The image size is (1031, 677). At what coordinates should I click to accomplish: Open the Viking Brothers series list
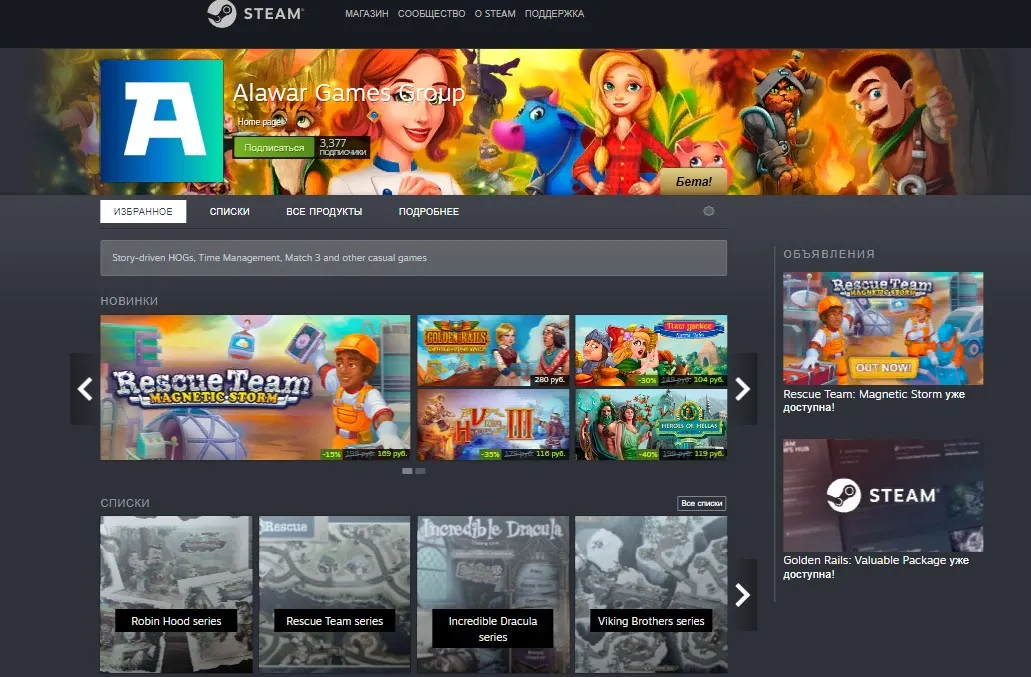[x=651, y=594]
